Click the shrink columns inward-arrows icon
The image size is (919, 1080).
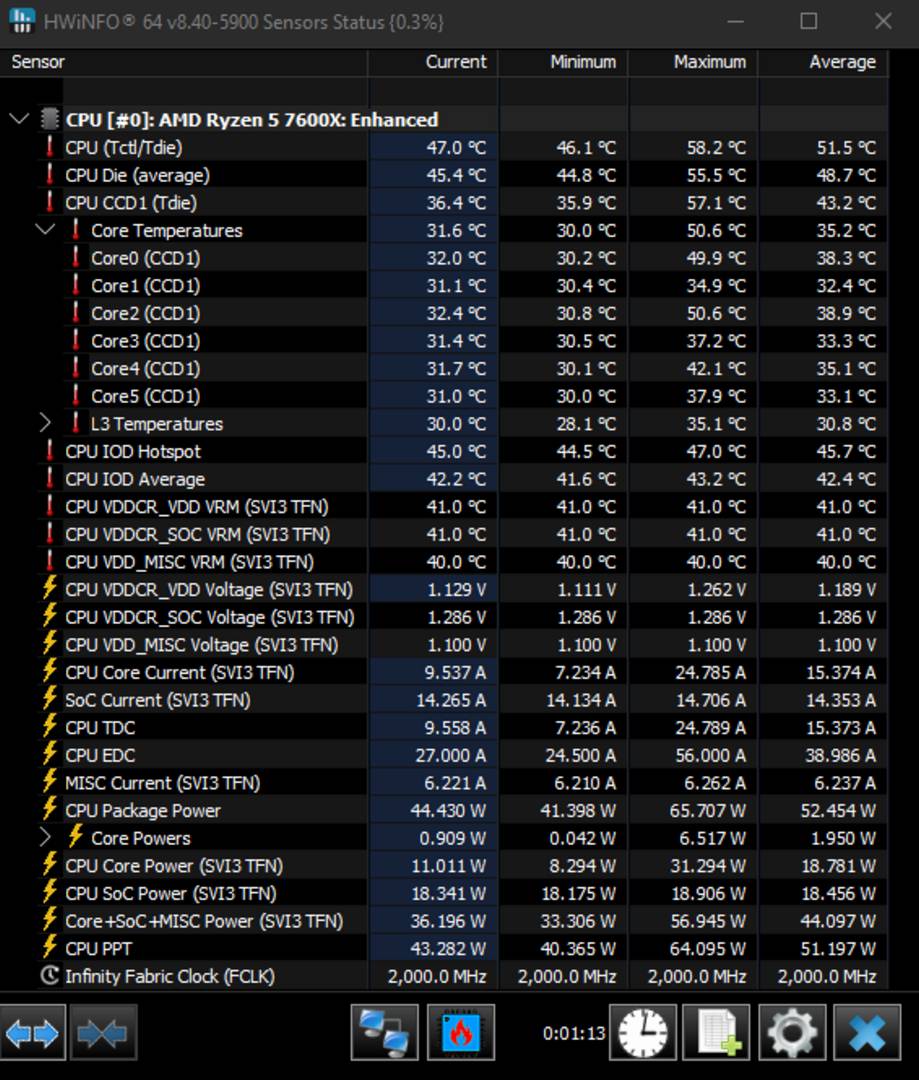point(103,1032)
